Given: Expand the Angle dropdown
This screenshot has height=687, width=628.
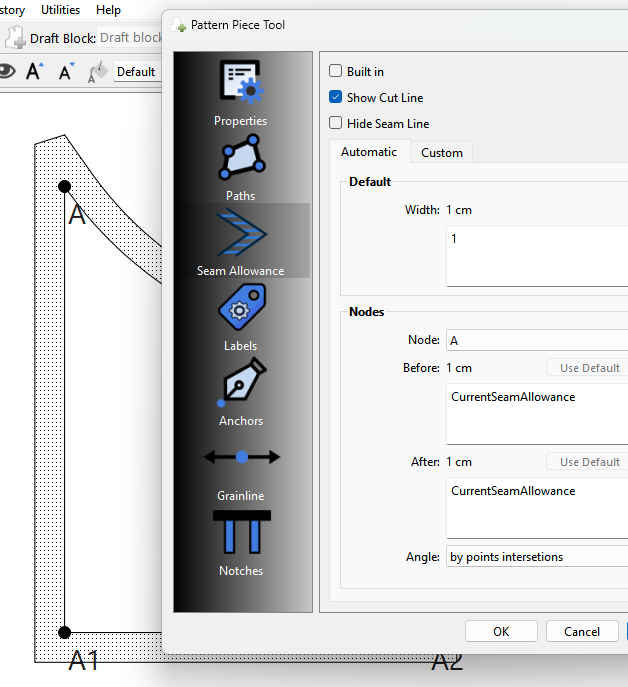Looking at the screenshot, I should 536,557.
